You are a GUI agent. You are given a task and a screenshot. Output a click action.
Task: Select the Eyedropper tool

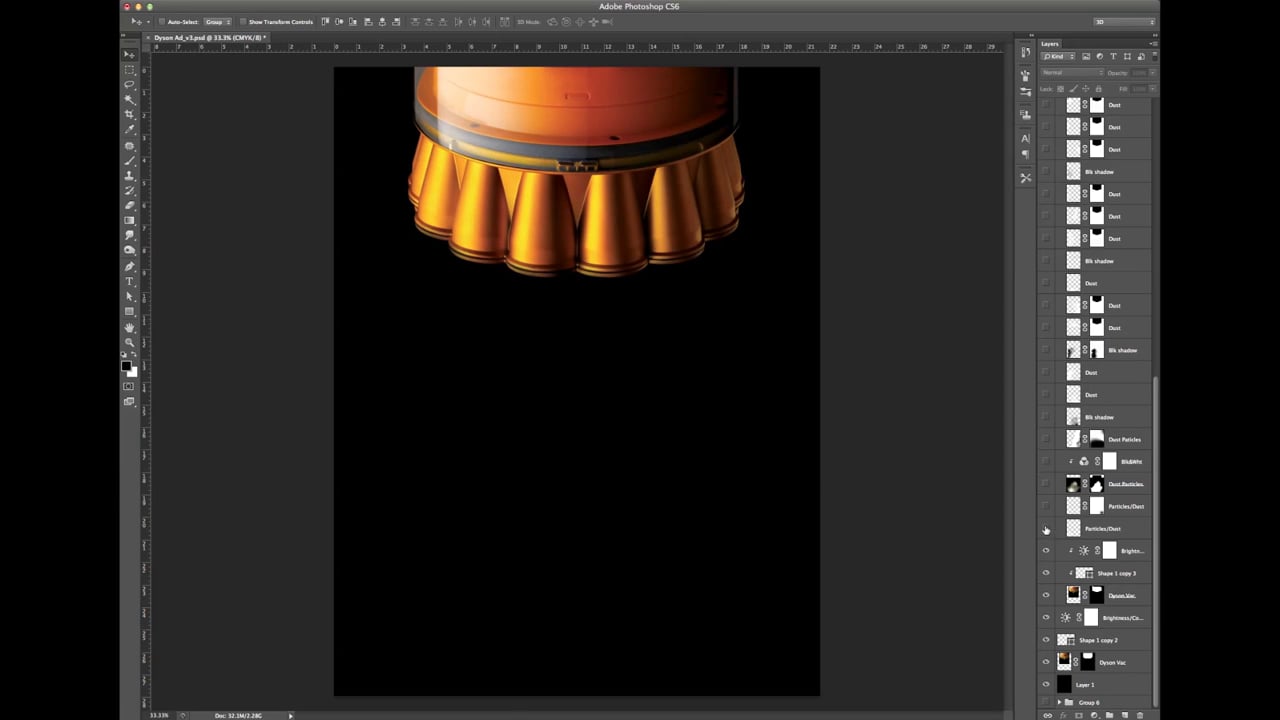point(129,129)
